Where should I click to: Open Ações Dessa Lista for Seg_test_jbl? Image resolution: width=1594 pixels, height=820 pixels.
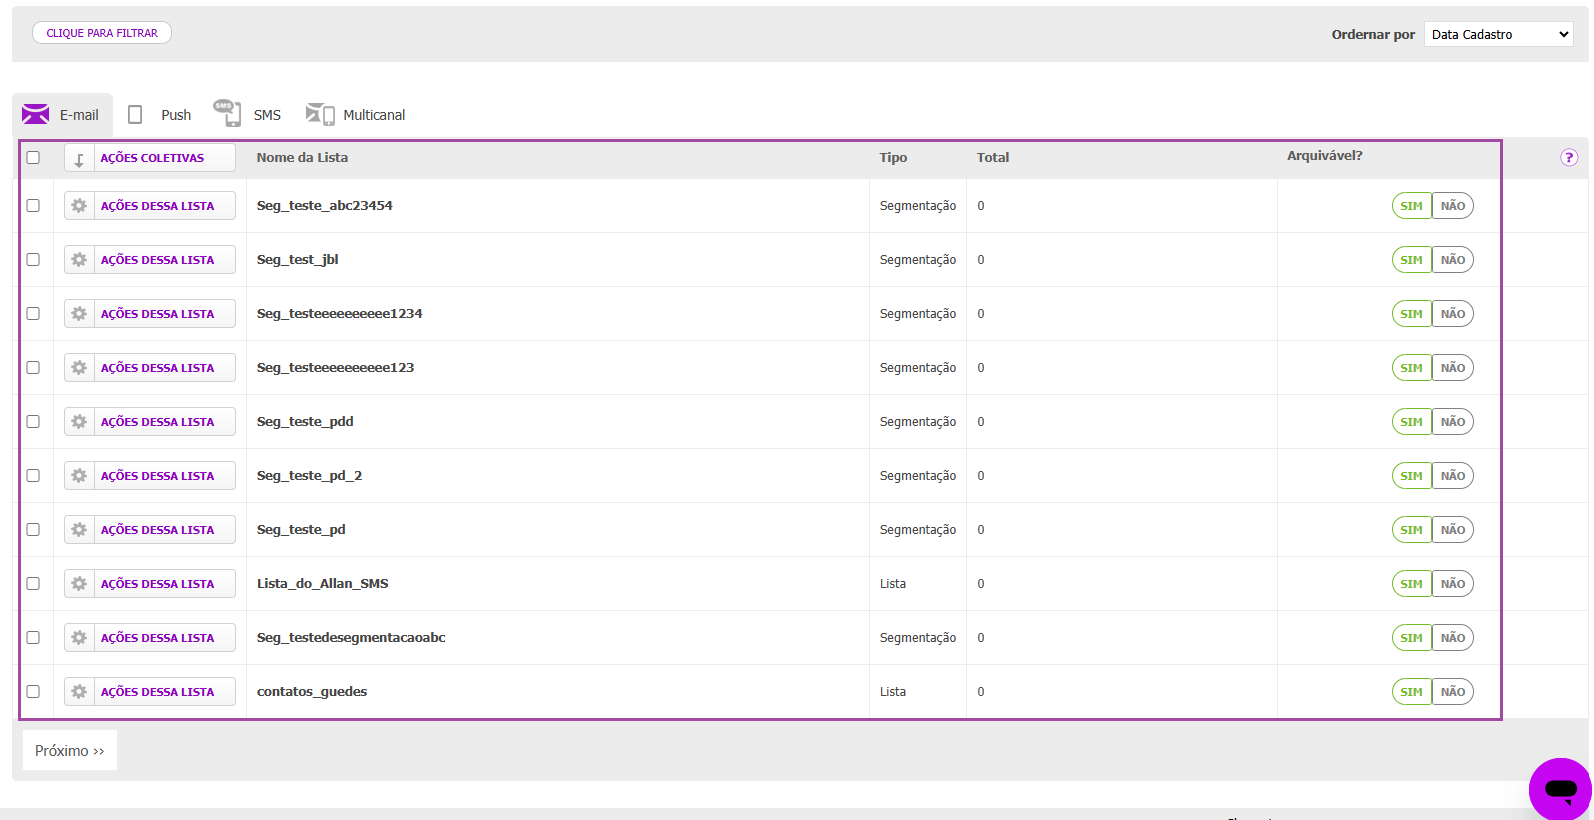tap(150, 260)
